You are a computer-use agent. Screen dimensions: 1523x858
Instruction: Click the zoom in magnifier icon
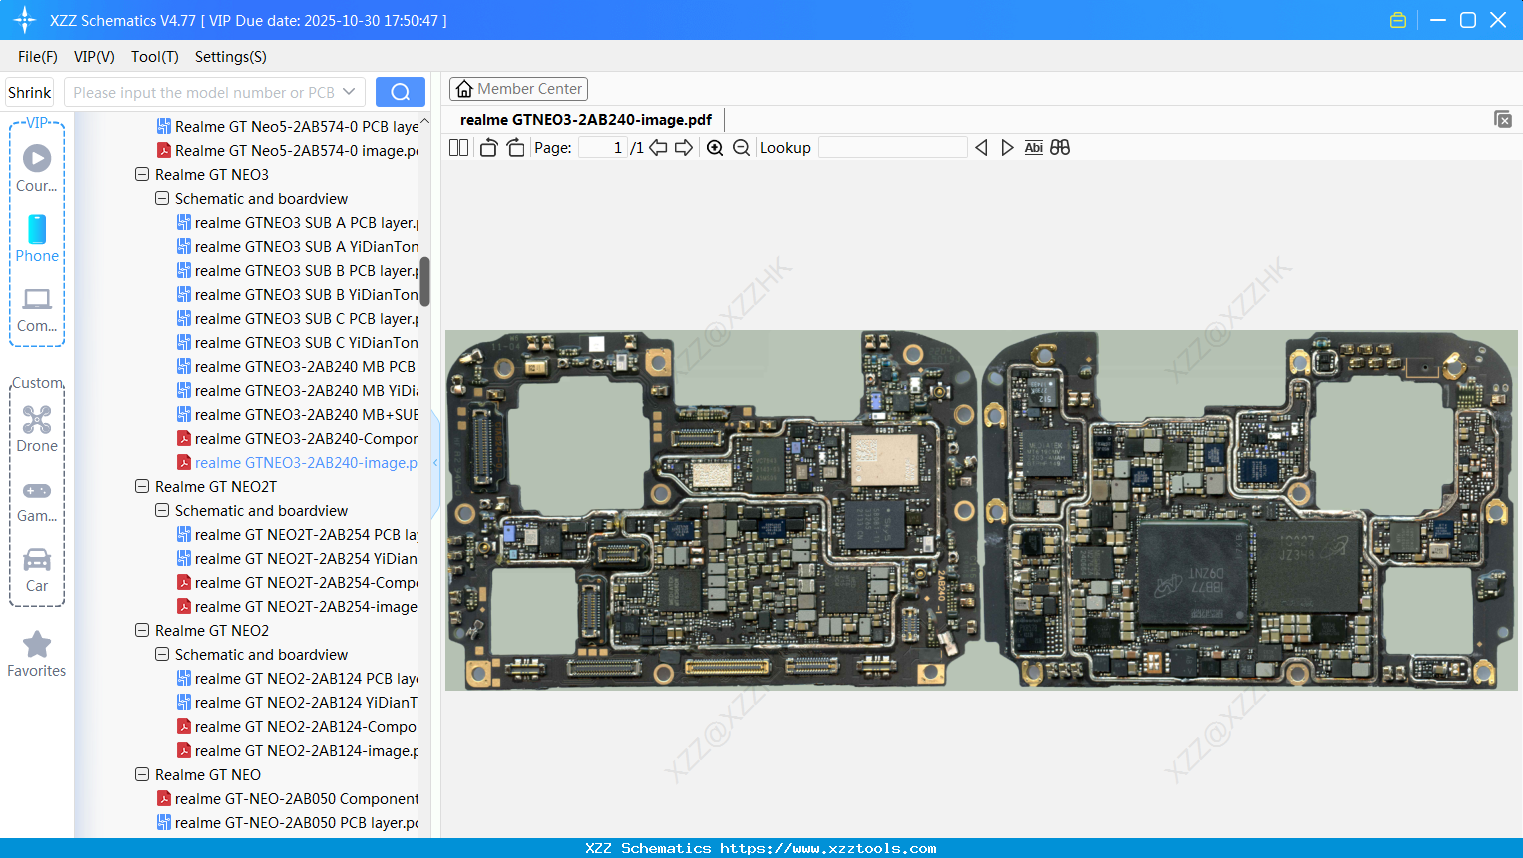pyautogui.click(x=715, y=148)
